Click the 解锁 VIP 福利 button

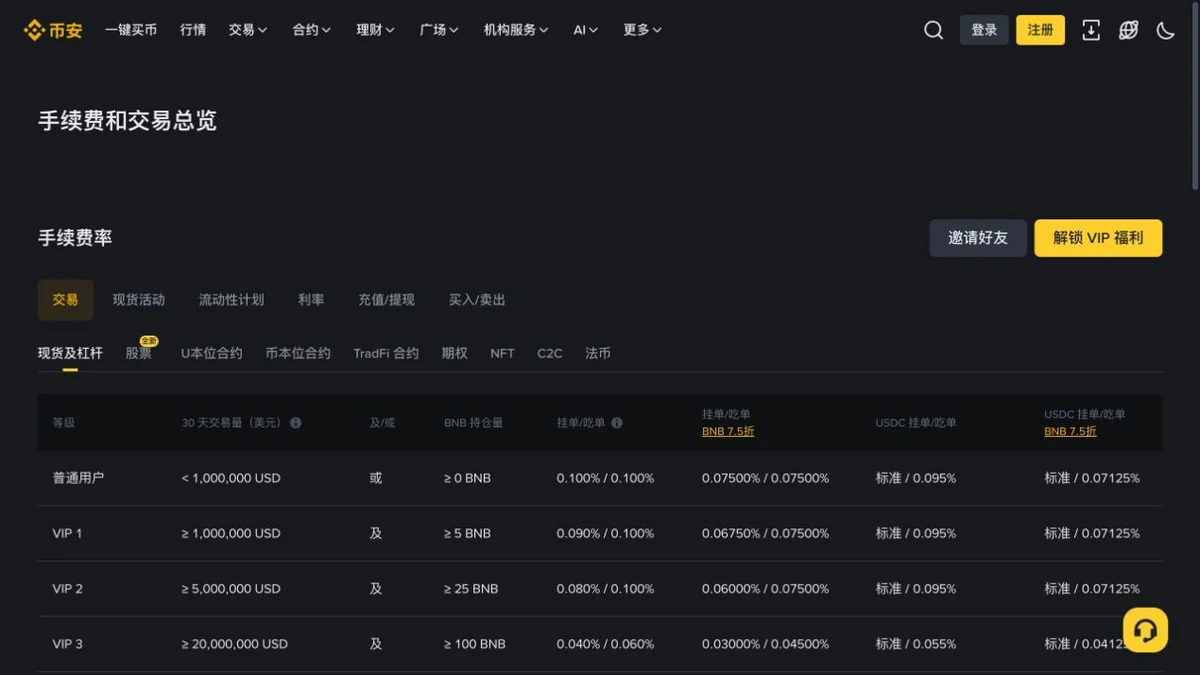tap(1098, 238)
